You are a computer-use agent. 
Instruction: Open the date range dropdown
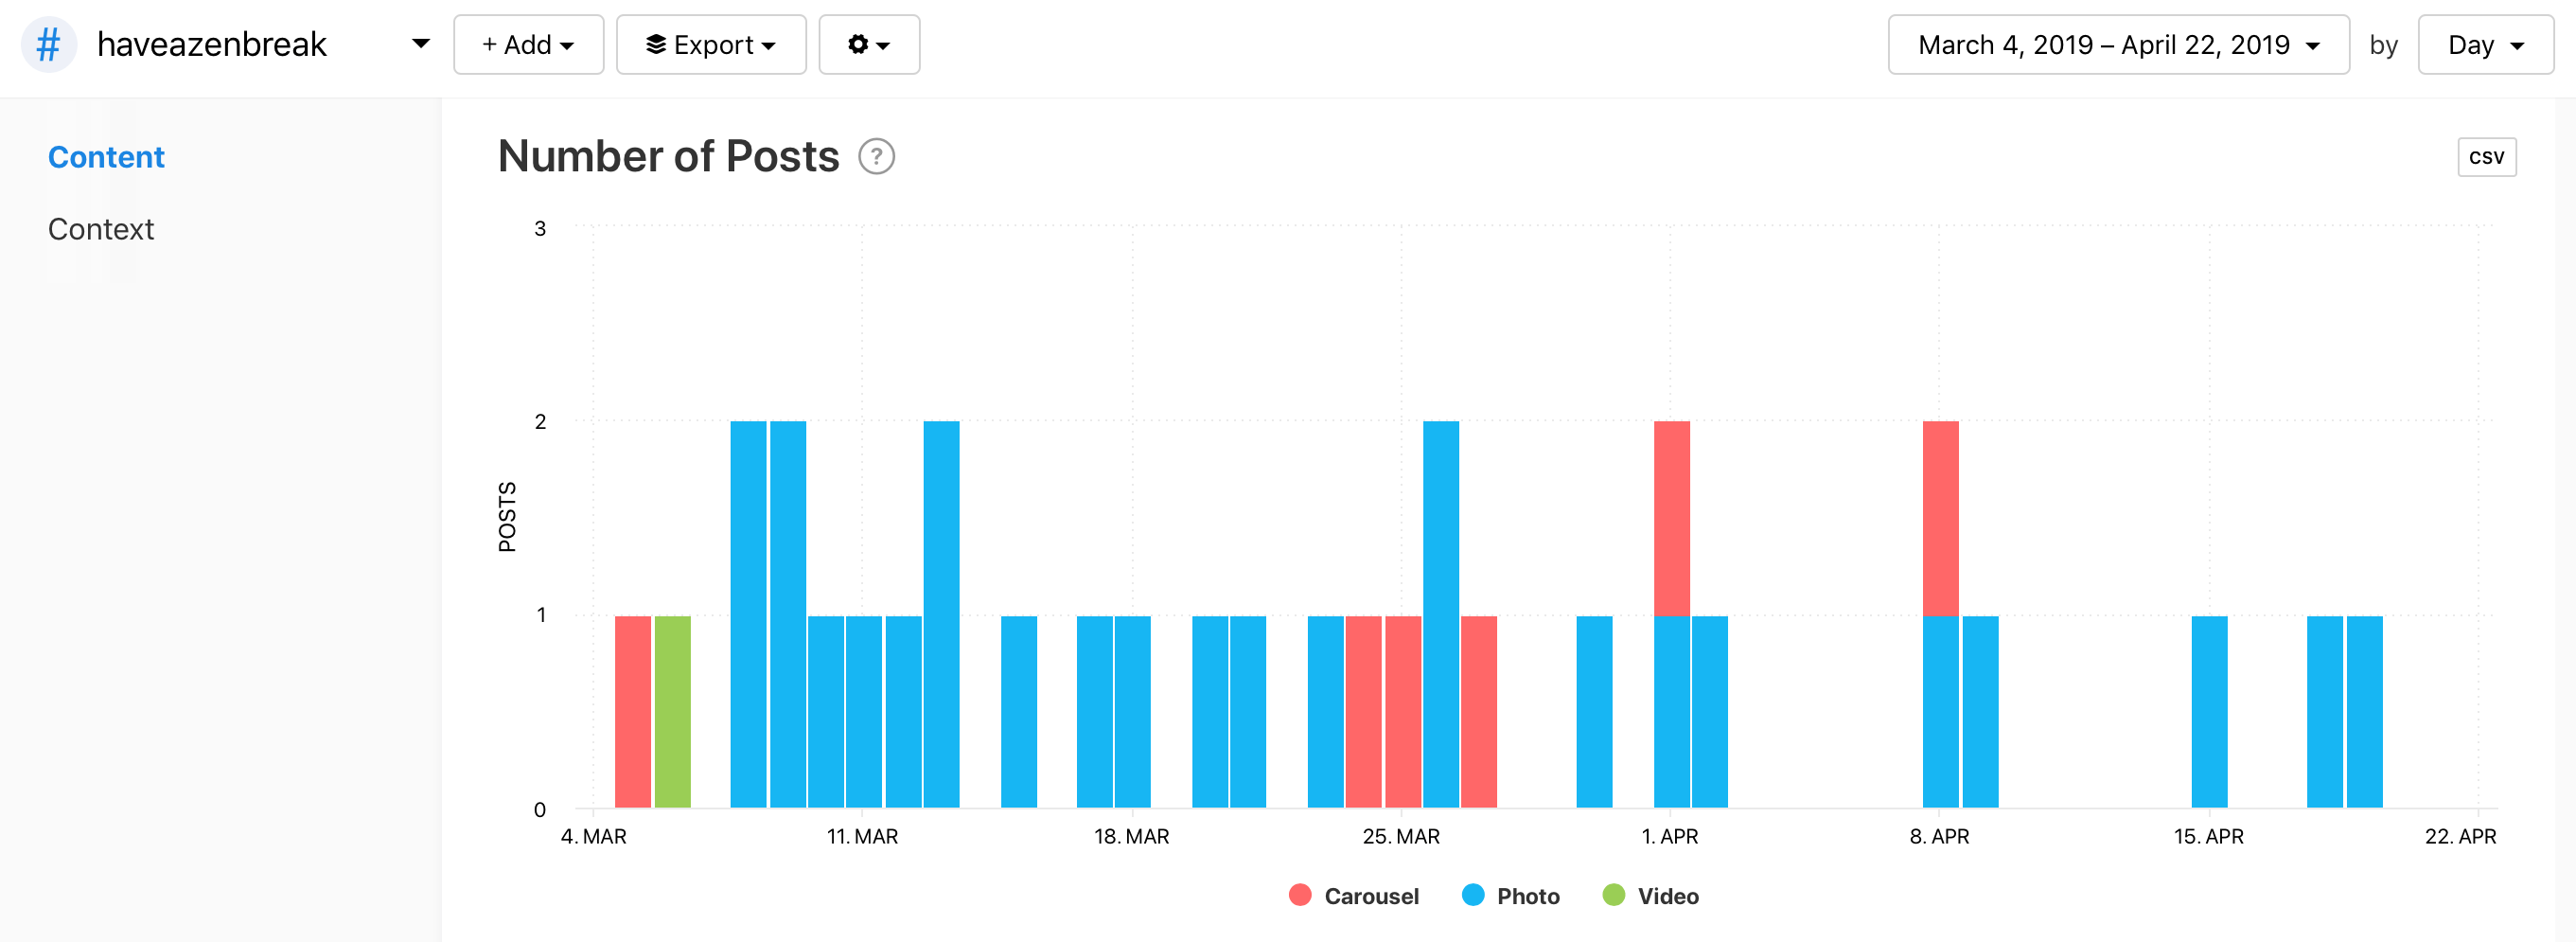[2118, 45]
